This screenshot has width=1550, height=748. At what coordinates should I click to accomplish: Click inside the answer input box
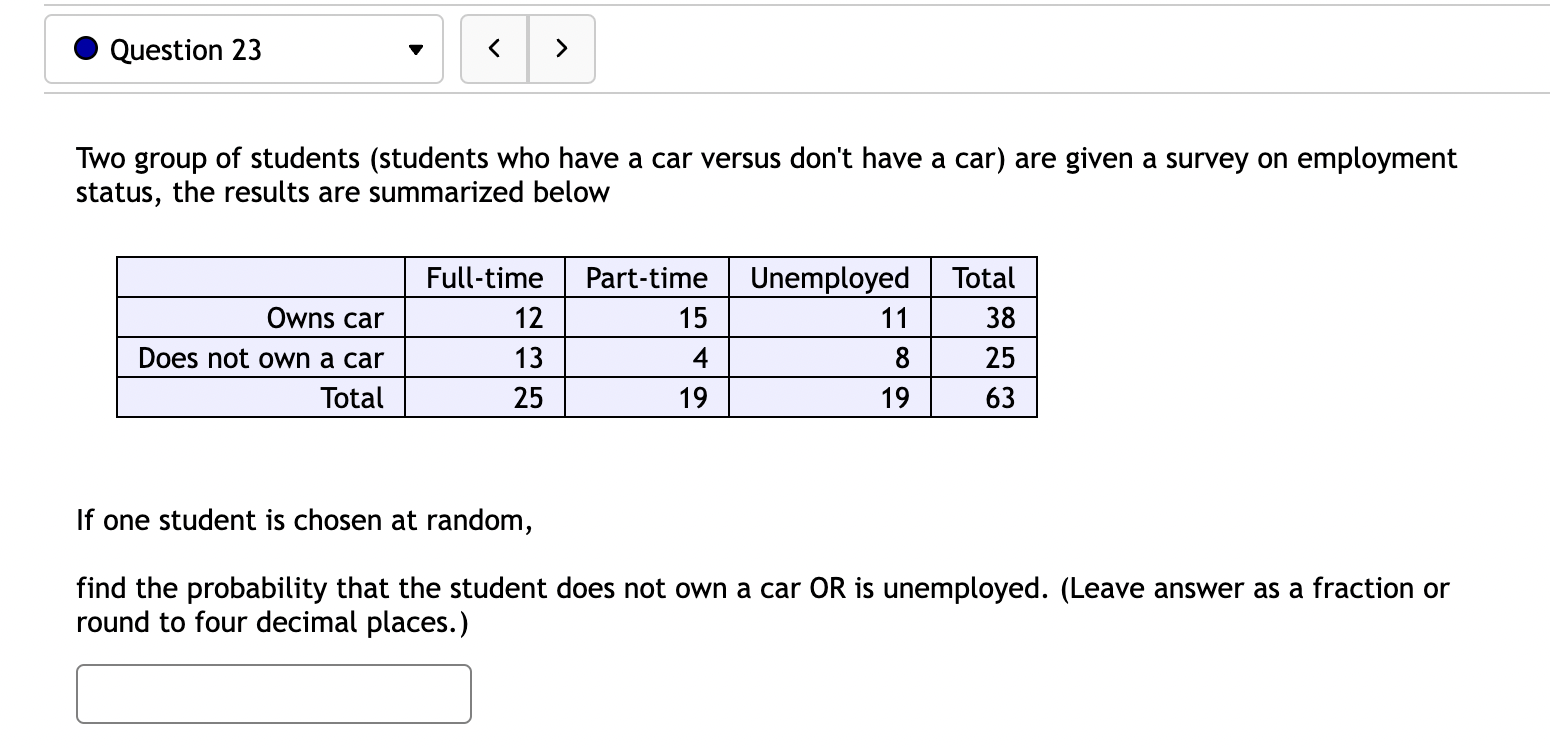point(273,693)
